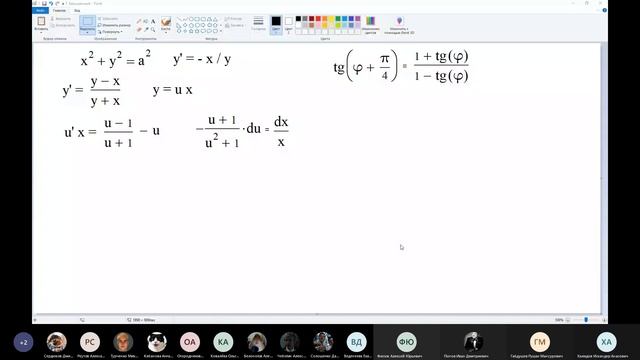This screenshot has width=640, height=360.
Task: Open the quick access toolbar customize arrow
Action: (63, 4)
